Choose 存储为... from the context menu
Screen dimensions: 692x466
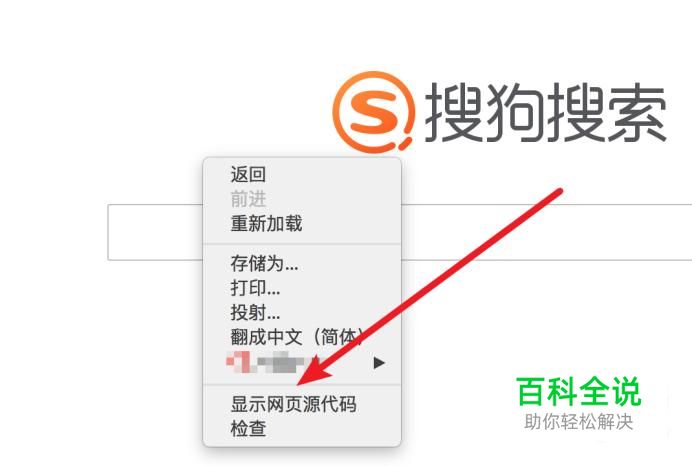tap(264, 263)
